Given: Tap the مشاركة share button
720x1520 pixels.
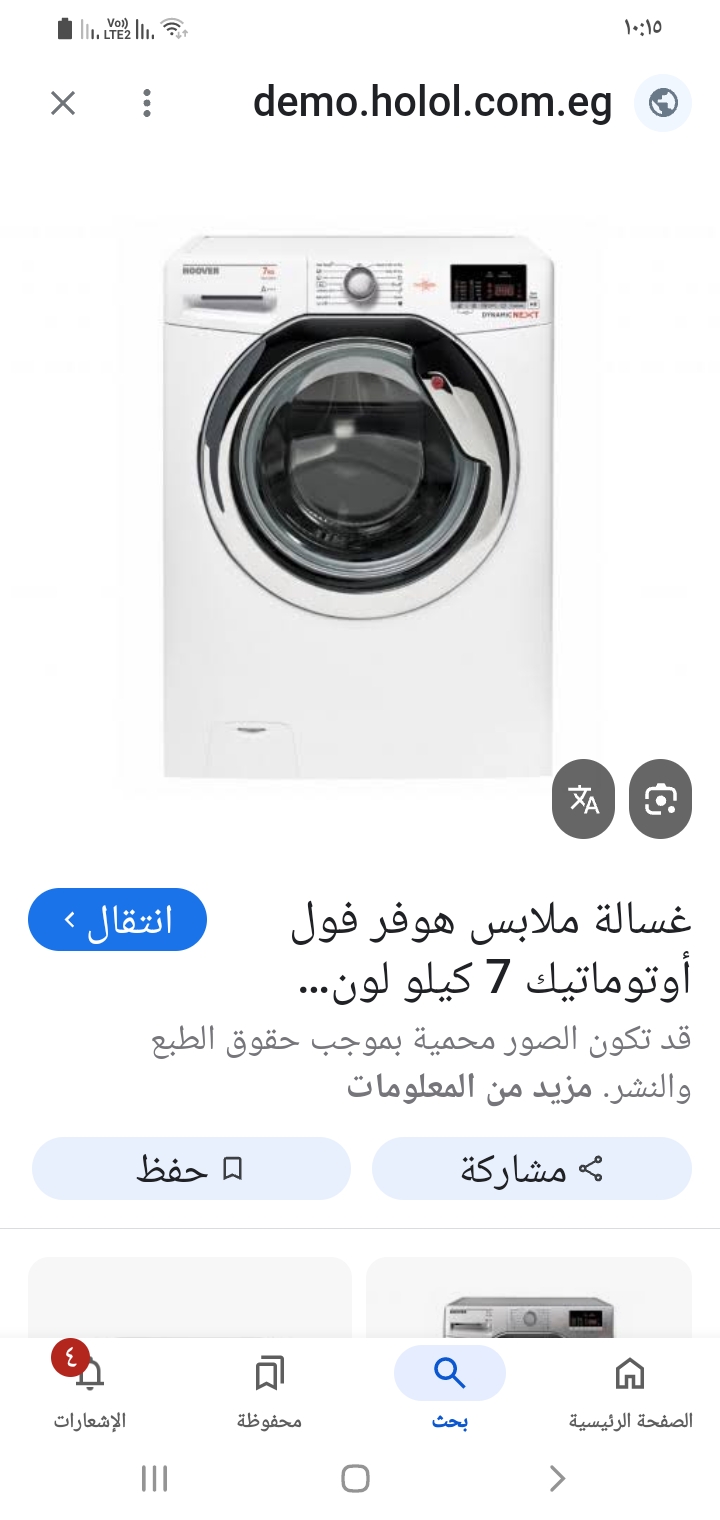Looking at the screenshot, I should pyautogui.click(x=532, y=1168).
